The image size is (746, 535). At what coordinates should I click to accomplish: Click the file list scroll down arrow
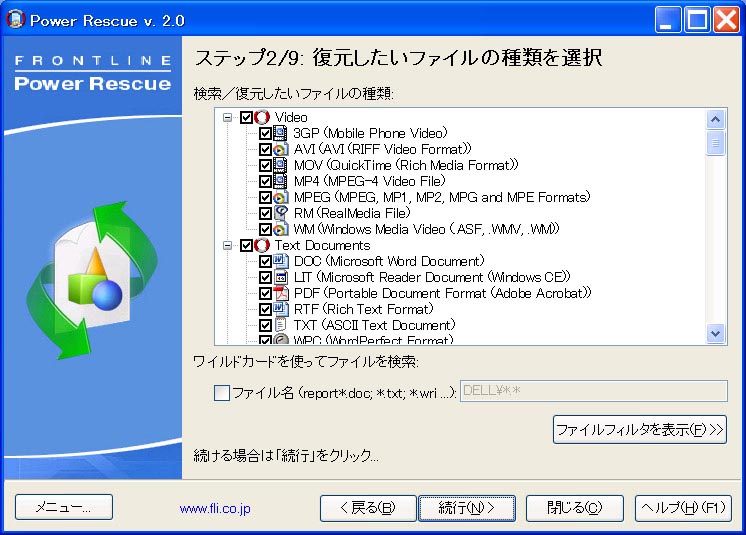(x=715, y=333)
